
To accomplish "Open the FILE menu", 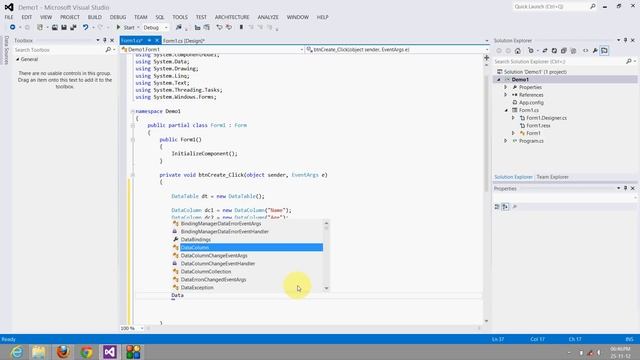I will click(x=9, y=17).
